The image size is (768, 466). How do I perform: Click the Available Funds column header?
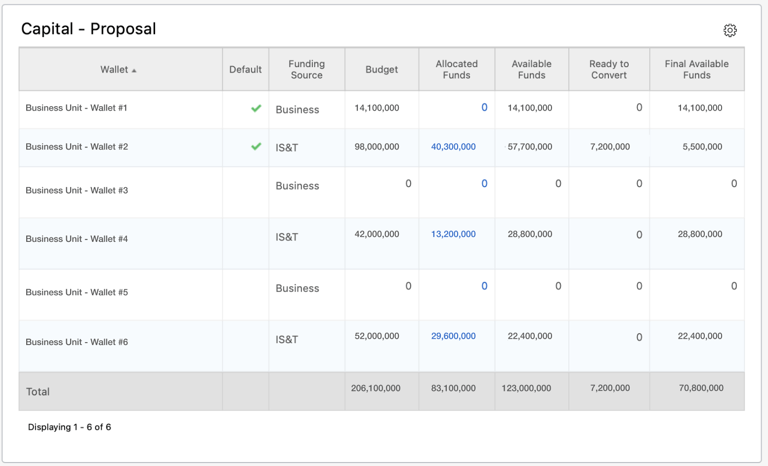tap(531, 69)
